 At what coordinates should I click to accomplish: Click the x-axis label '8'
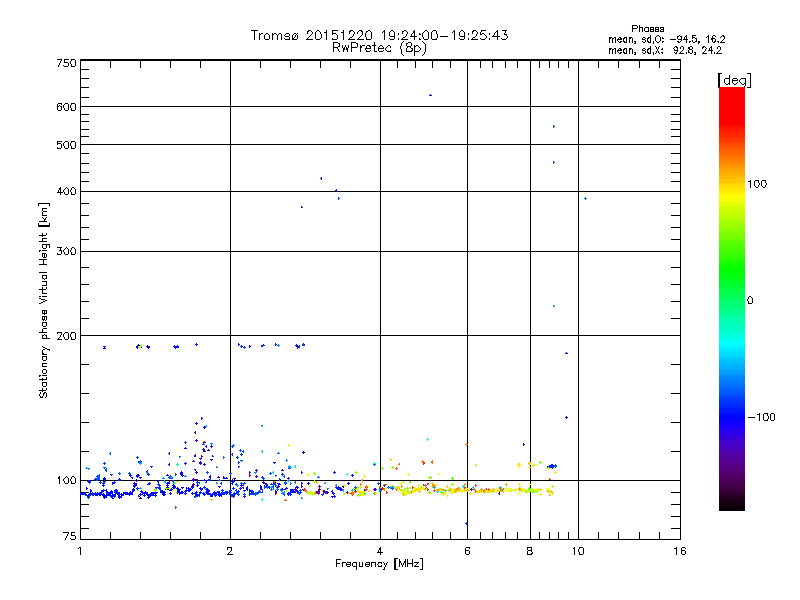click(530, 551)
